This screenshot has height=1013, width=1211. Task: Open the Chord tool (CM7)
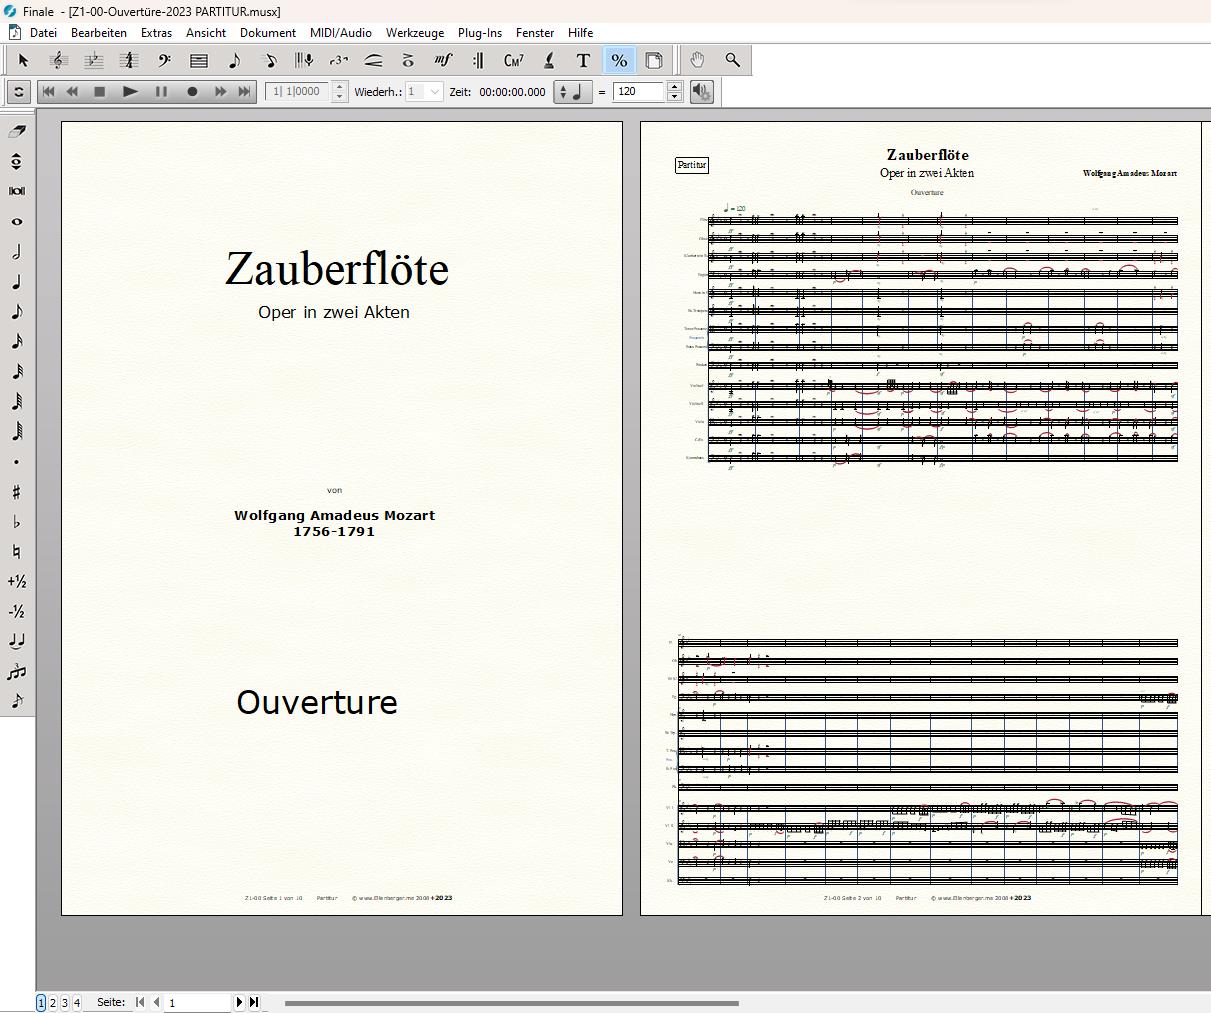tap(513, 61)
